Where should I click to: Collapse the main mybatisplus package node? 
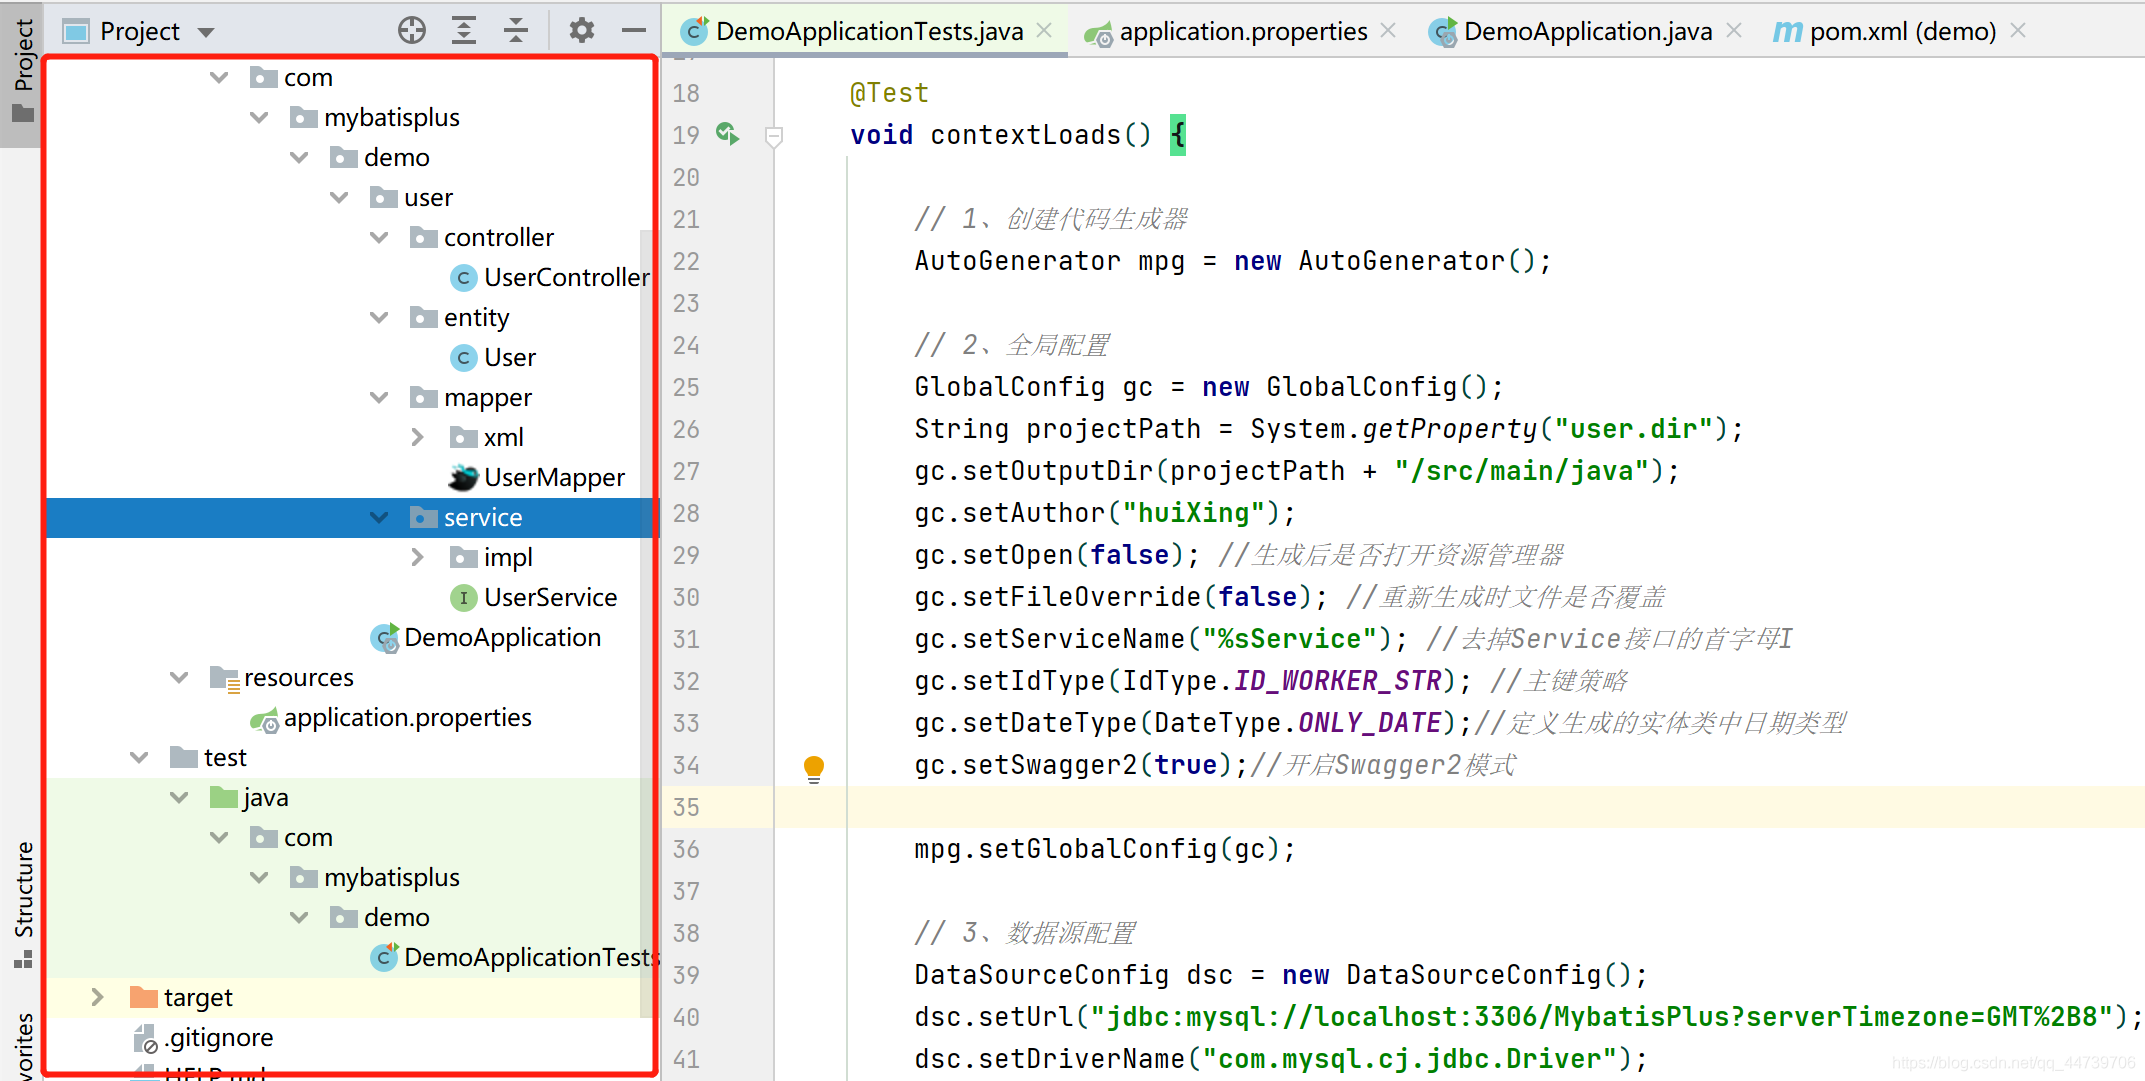pos(259,117)
